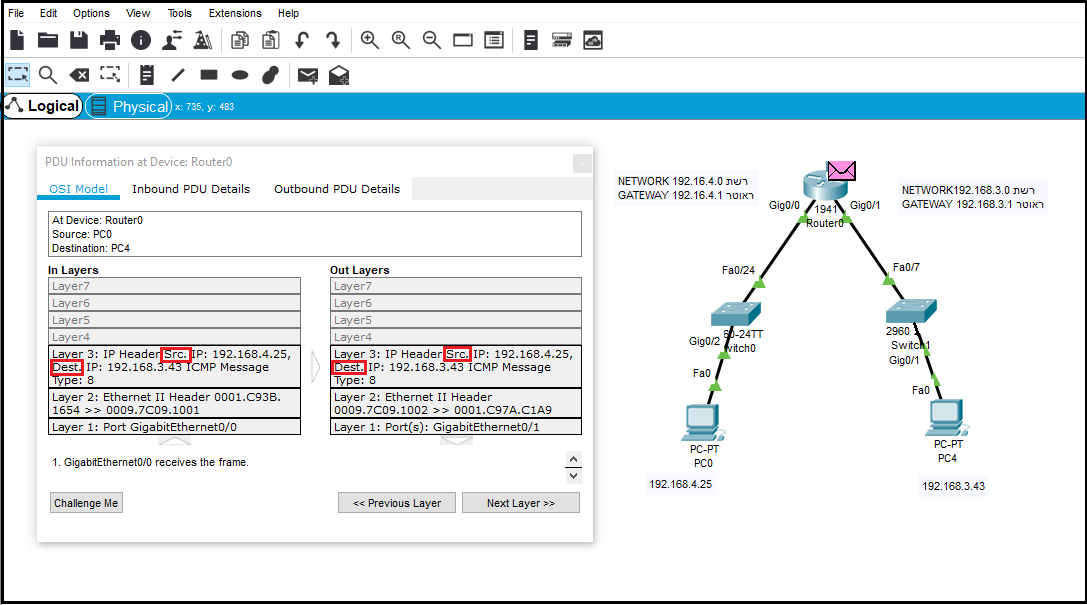
Task: Go back with the Previous Layer button
Action: (x=397, y=503)
